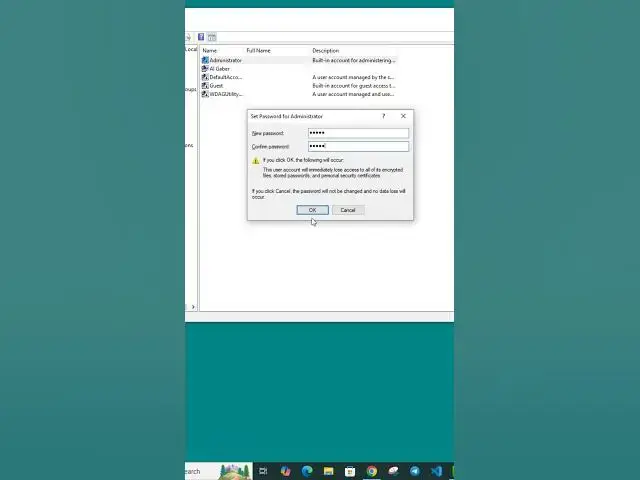Click the right scroll arrow in the tree pane

[x=193, y=307]
